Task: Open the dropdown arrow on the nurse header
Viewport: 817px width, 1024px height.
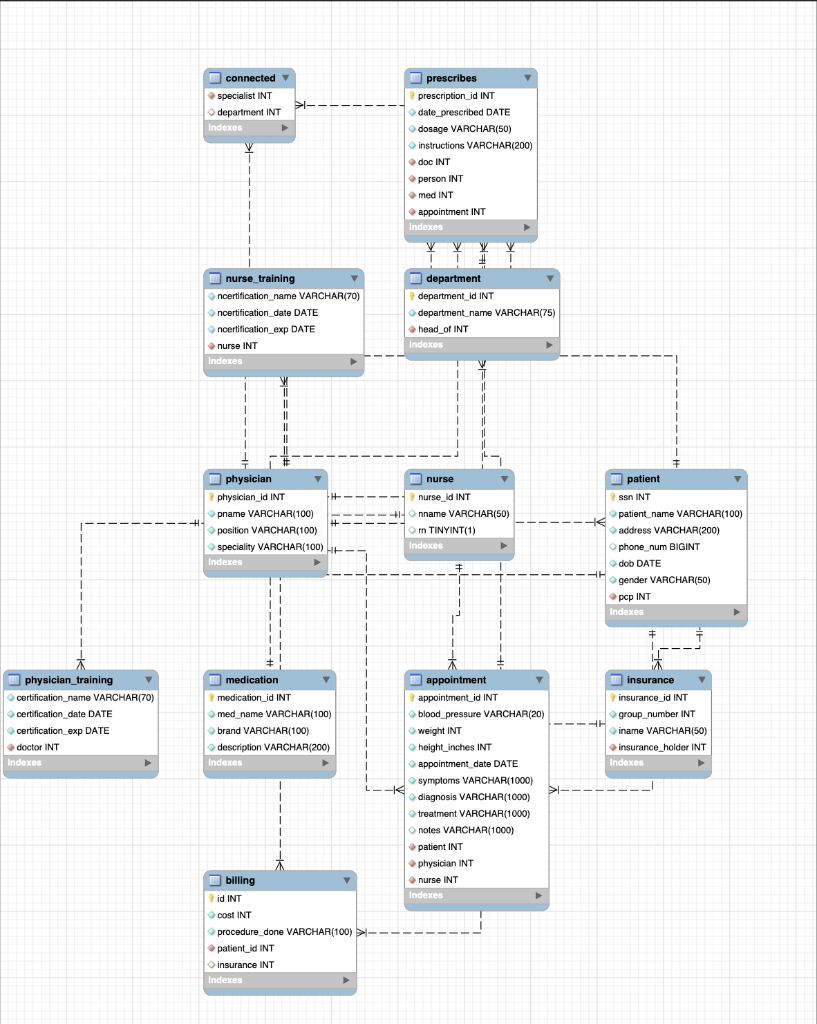Action: [x=503, y=479]
